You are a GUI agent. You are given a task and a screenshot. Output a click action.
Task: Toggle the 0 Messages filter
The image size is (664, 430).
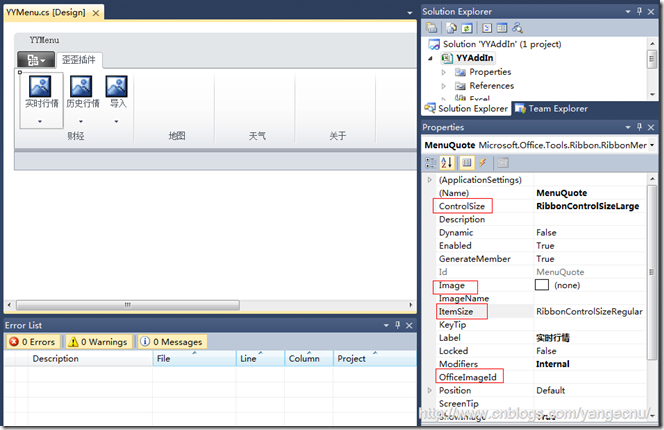(x=172, y=341)
